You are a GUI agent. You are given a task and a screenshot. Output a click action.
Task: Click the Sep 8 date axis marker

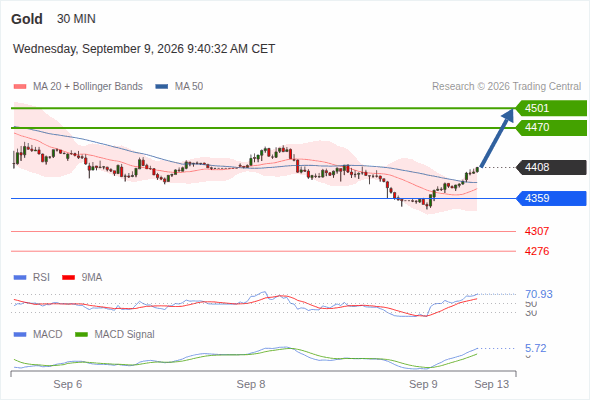coord(251,385)
